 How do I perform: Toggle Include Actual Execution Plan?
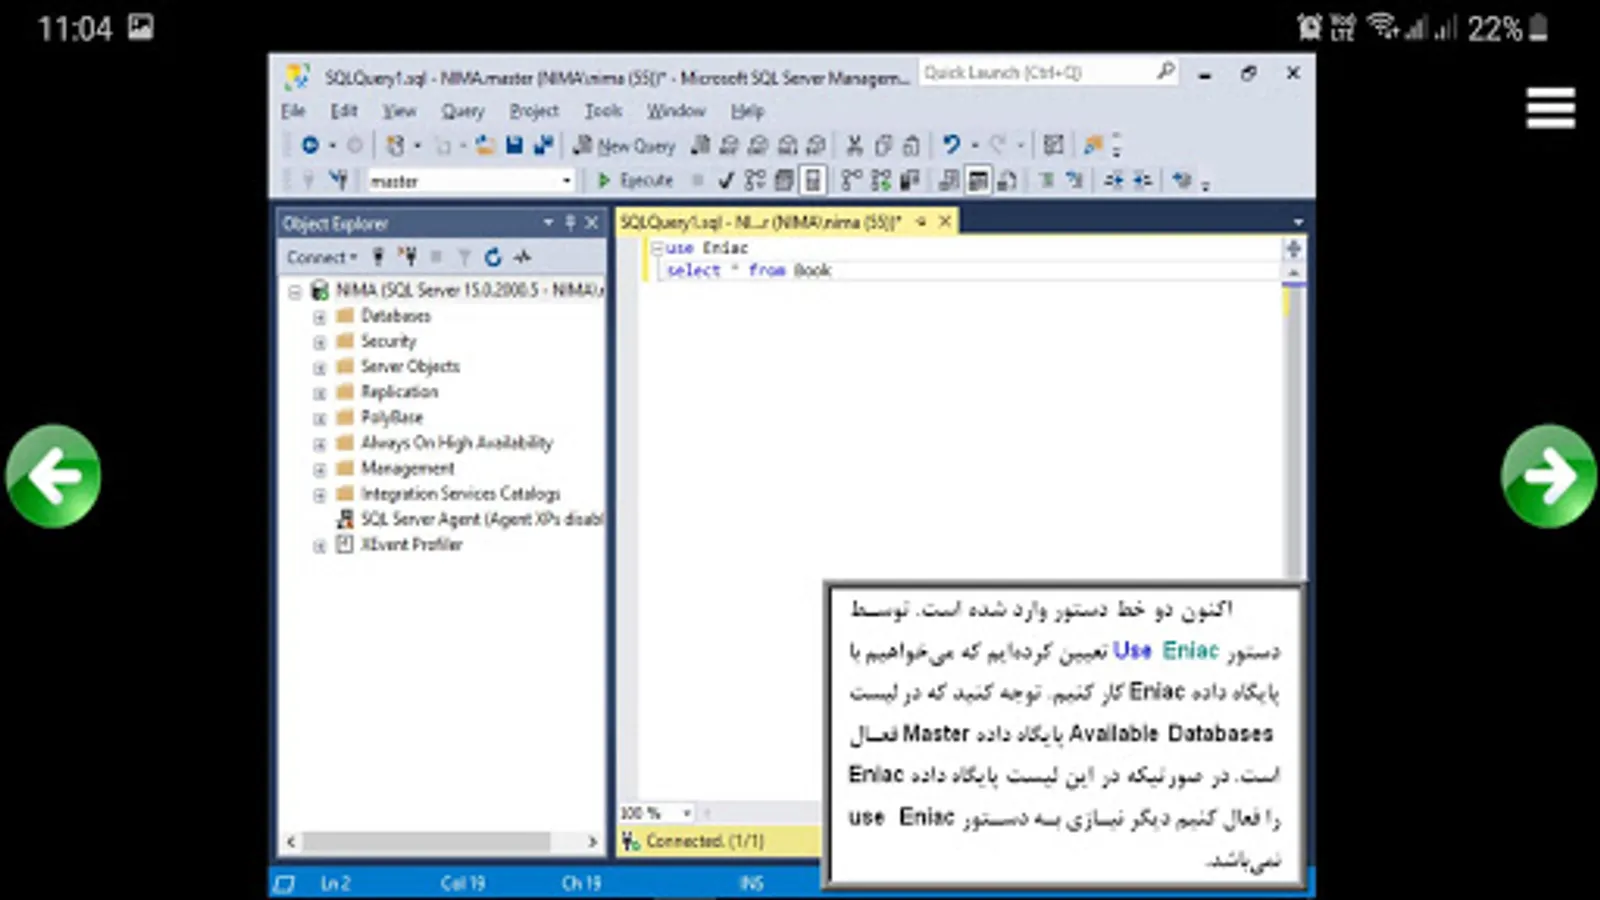coord(851,180)
